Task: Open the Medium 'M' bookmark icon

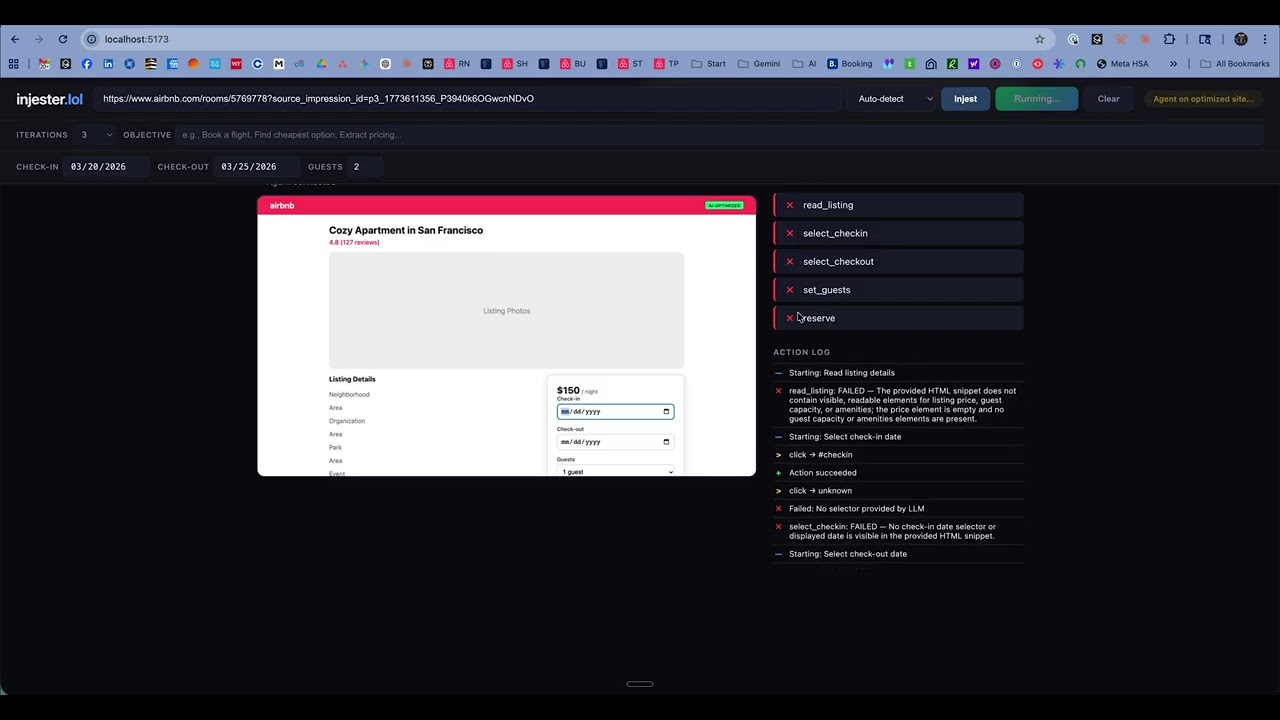Action: (x=278, y=64)
